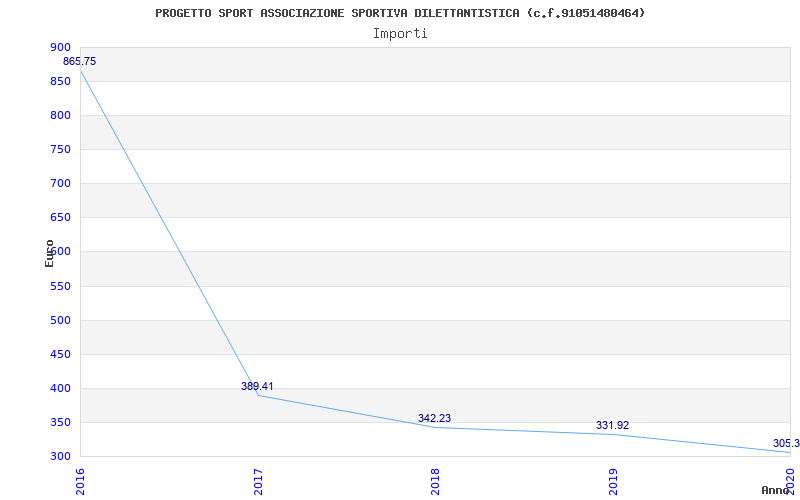Click the Anno x-axis title
This screenshot has height=500, width=800.
(x=776, y=490)
